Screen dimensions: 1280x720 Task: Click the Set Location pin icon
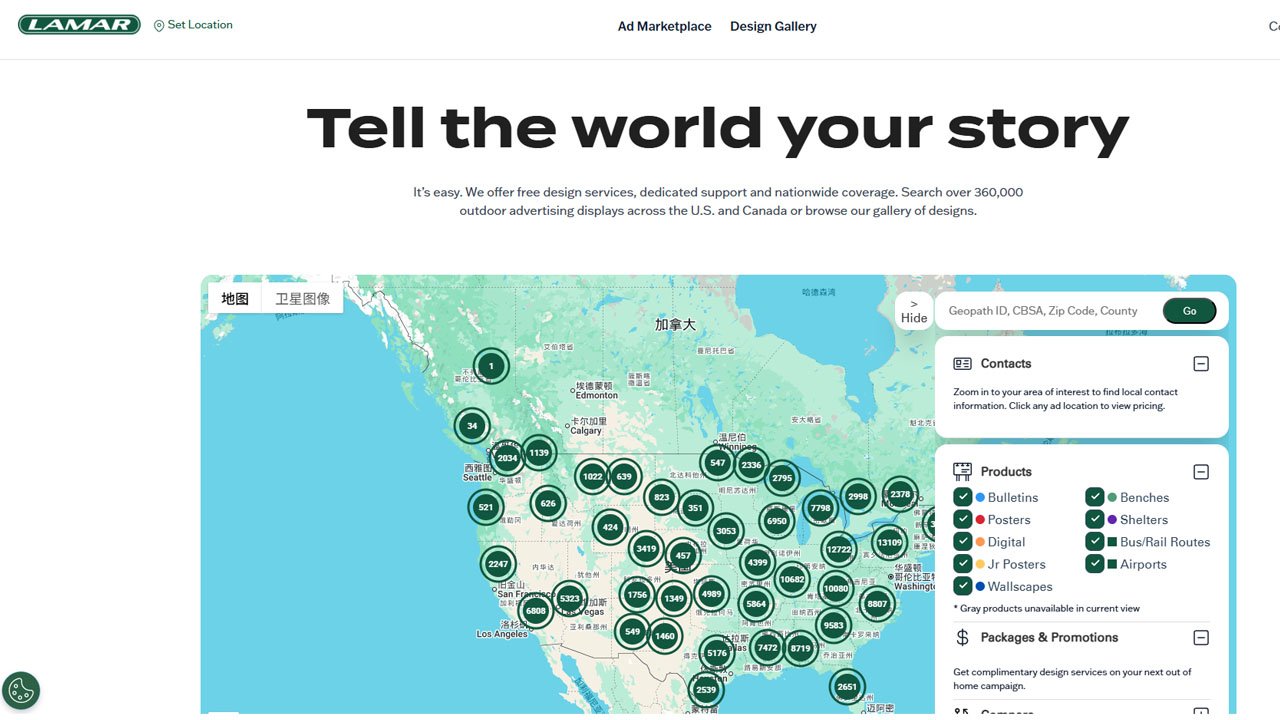click(159, 26)
